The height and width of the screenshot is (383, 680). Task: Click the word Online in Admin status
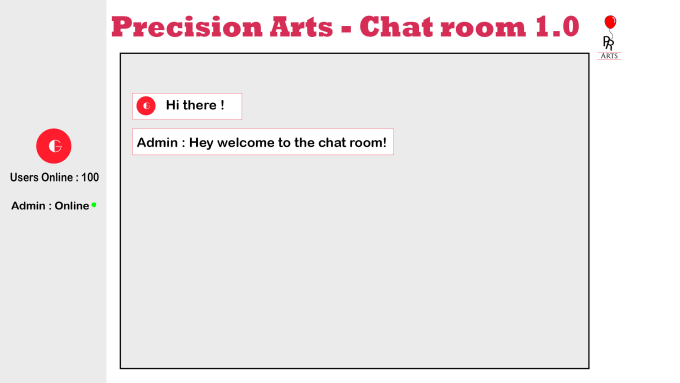click(x=72, y=206)
